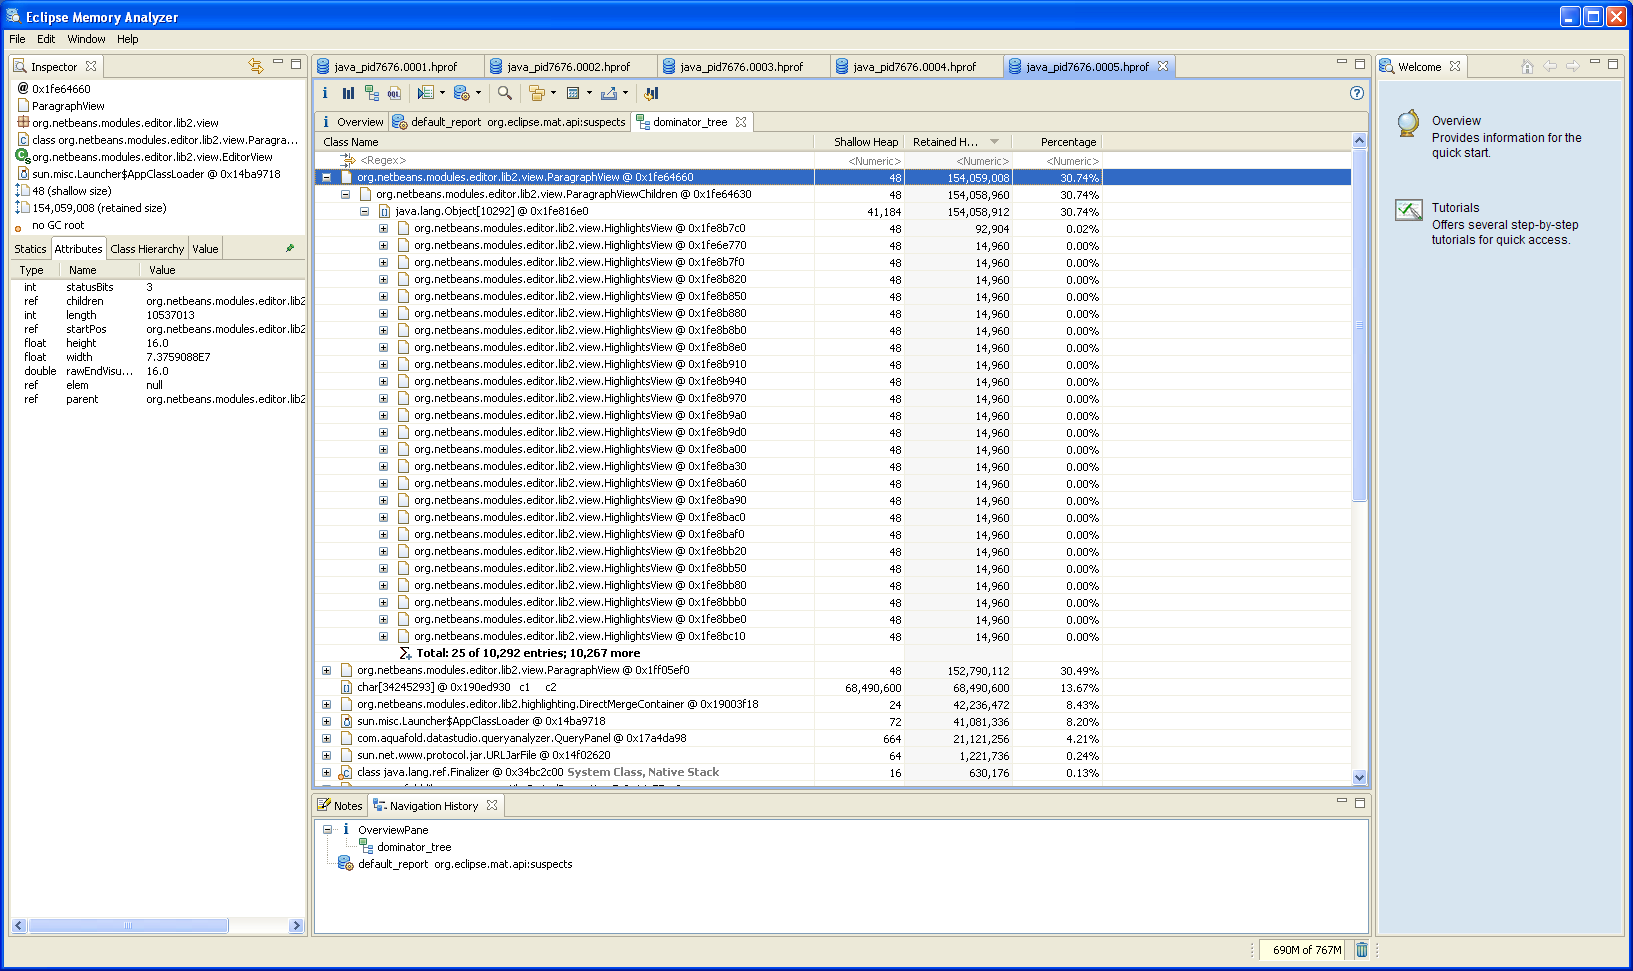Viewport: 1633px width, 971px height.
Task: Click the Inspector horizontal scrollbar thumb
Action: coord(128,926)
